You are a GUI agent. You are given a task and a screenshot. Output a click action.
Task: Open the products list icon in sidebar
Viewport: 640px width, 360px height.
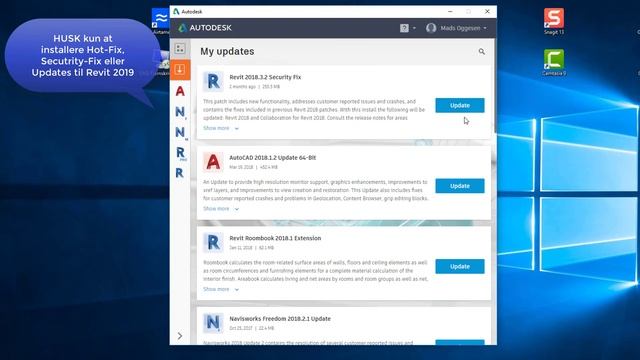(x=180, y=49)
